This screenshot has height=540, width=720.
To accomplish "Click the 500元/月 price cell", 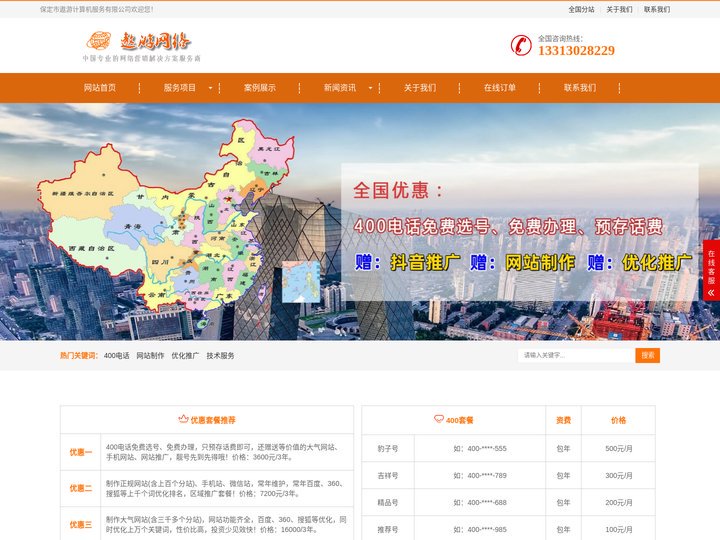I will 619,449.
